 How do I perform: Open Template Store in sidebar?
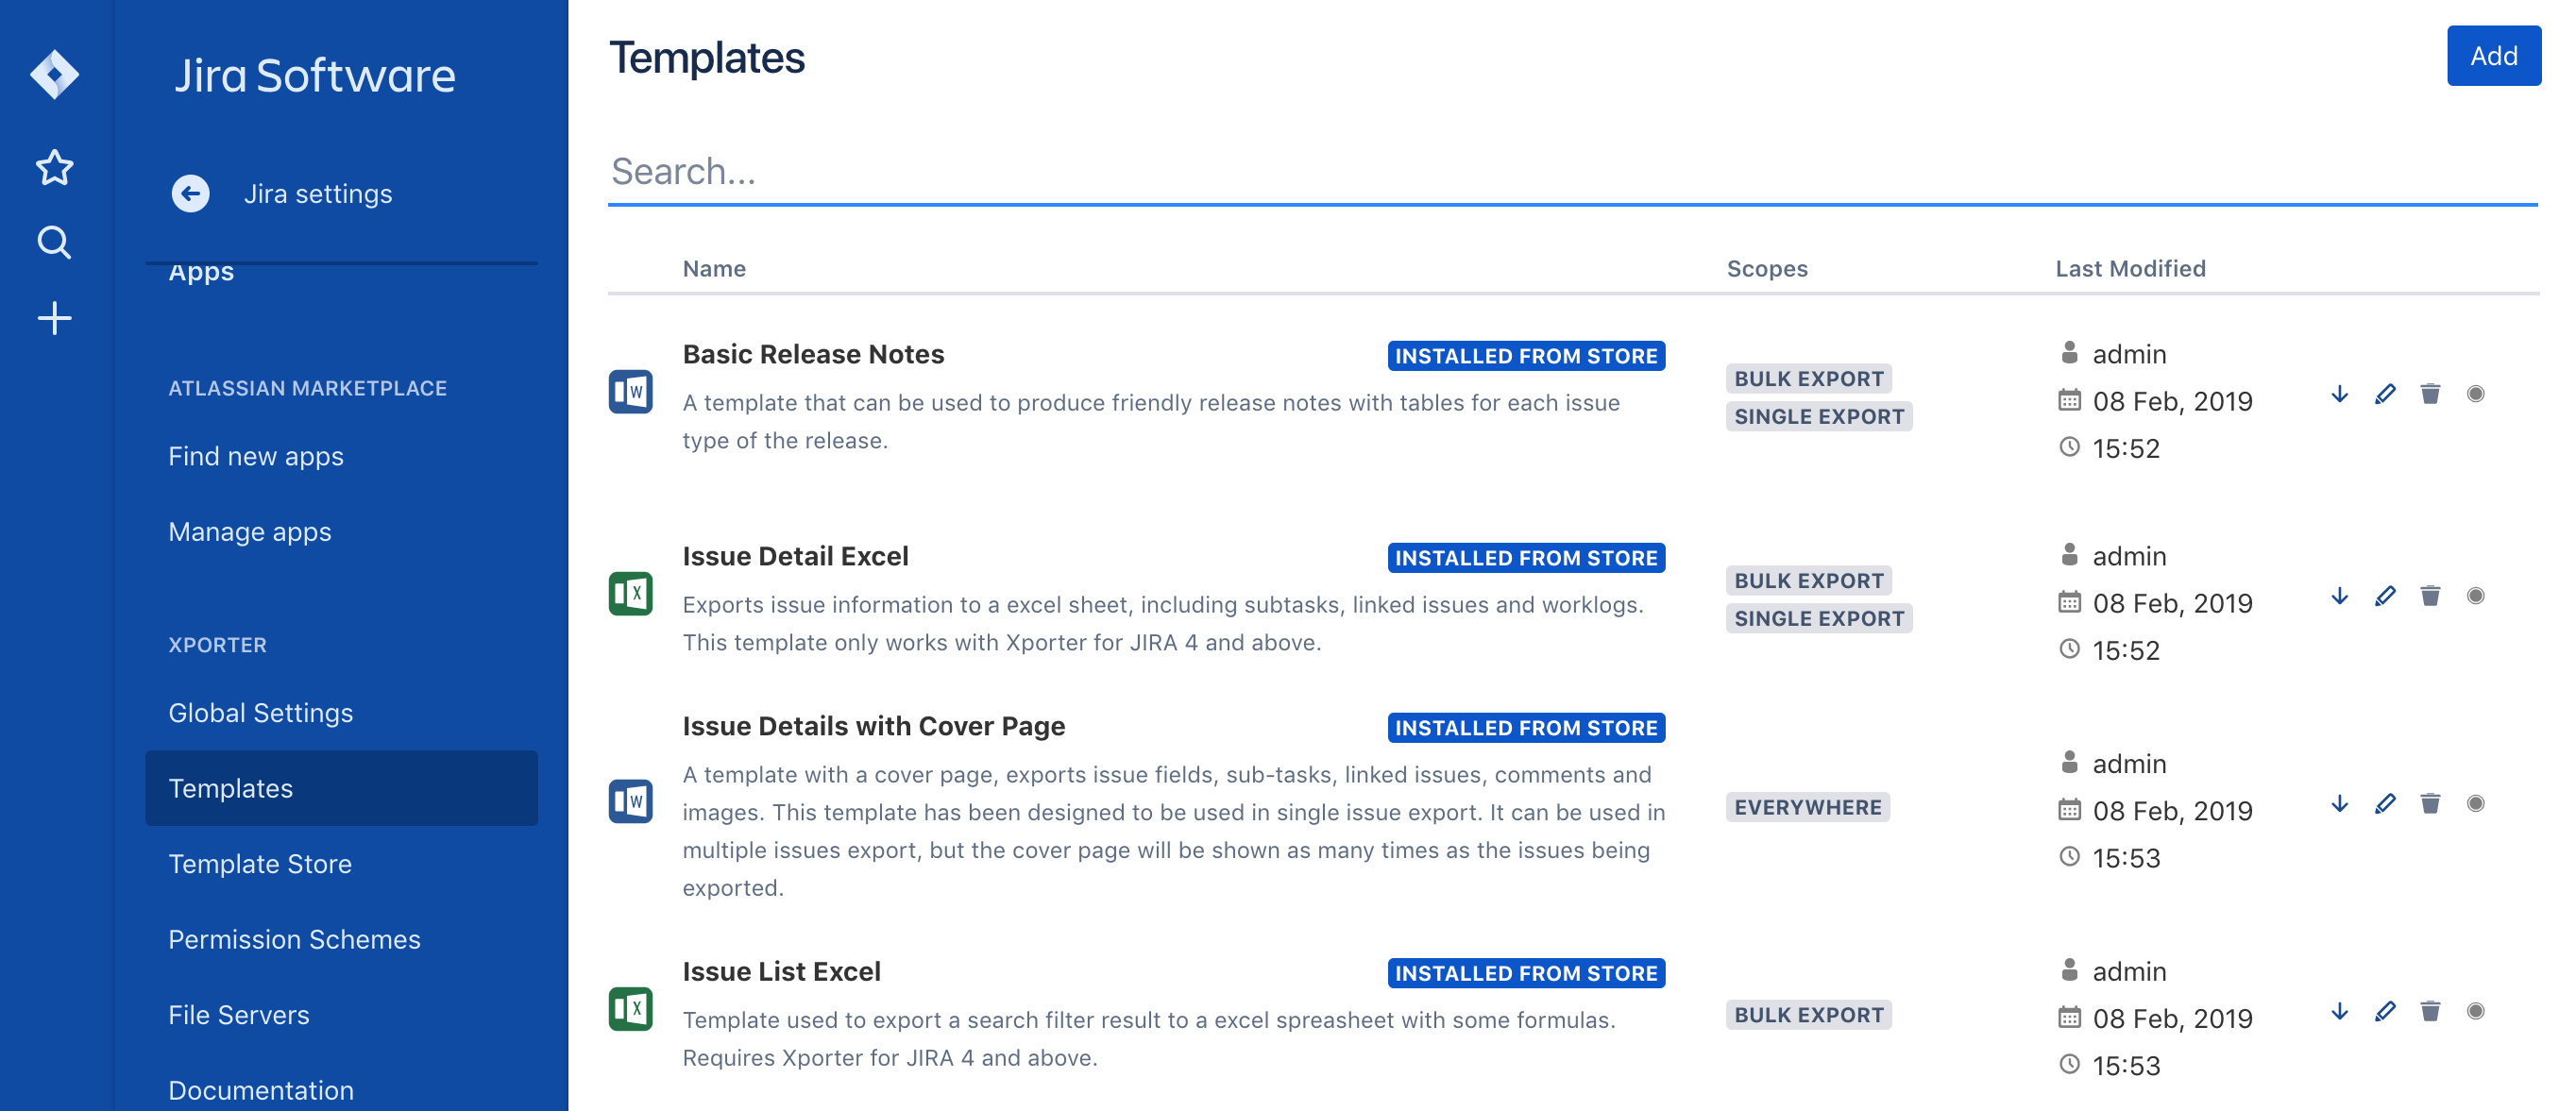260,863
